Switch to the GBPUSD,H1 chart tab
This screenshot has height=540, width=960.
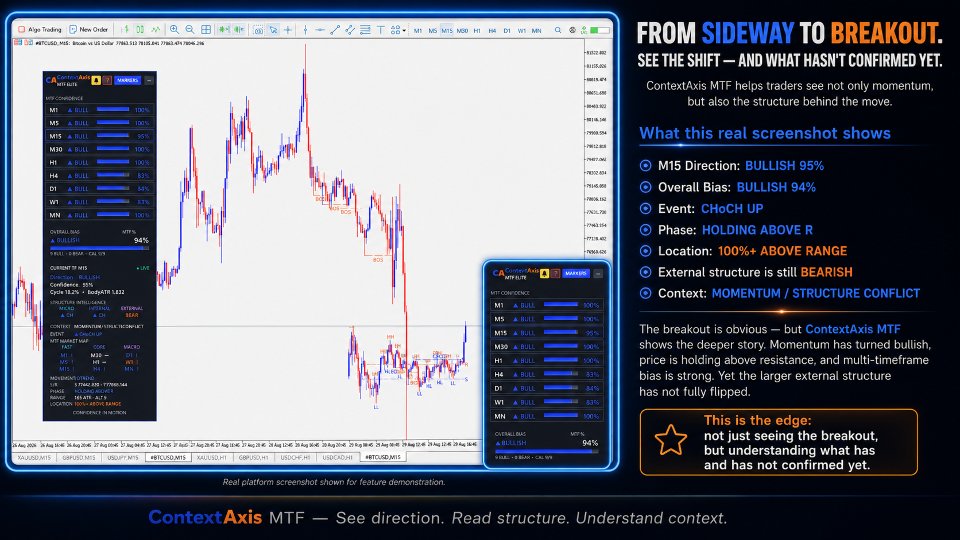tap(254, 457)
